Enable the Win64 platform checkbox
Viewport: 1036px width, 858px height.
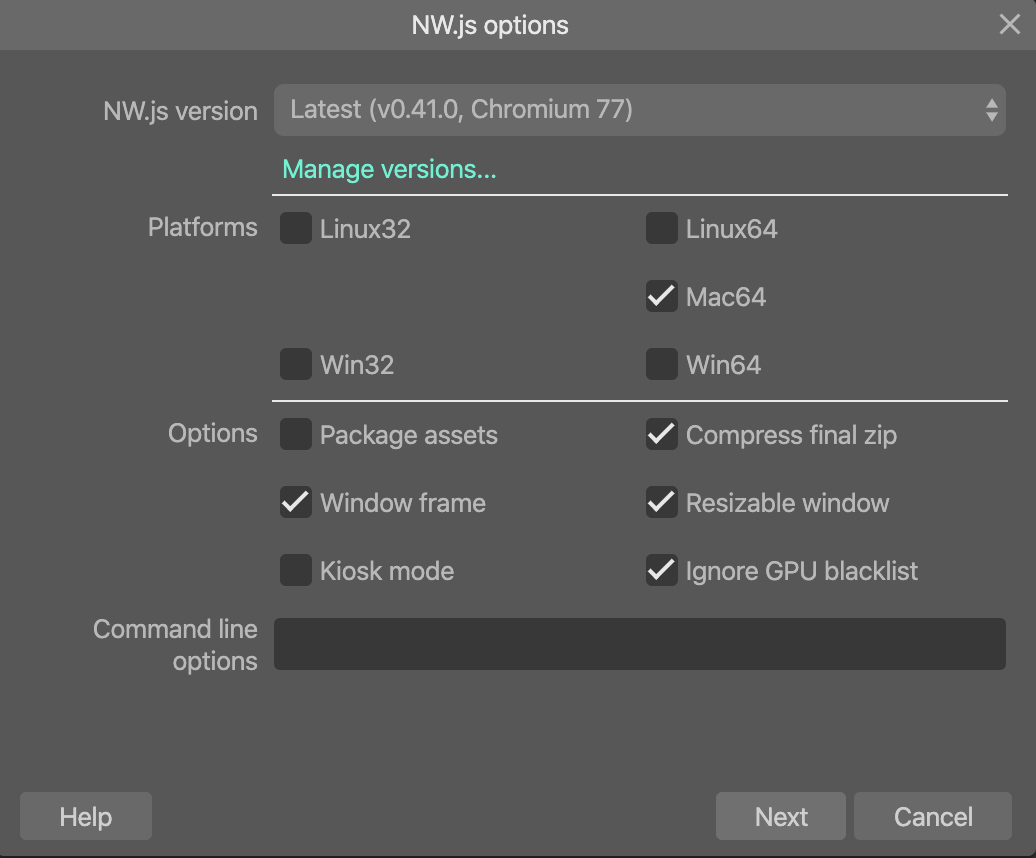pos(661,364)
